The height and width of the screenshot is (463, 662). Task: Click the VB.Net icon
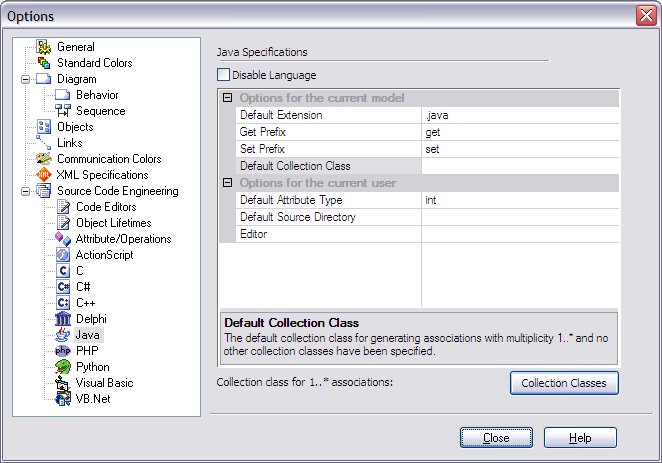63,399
